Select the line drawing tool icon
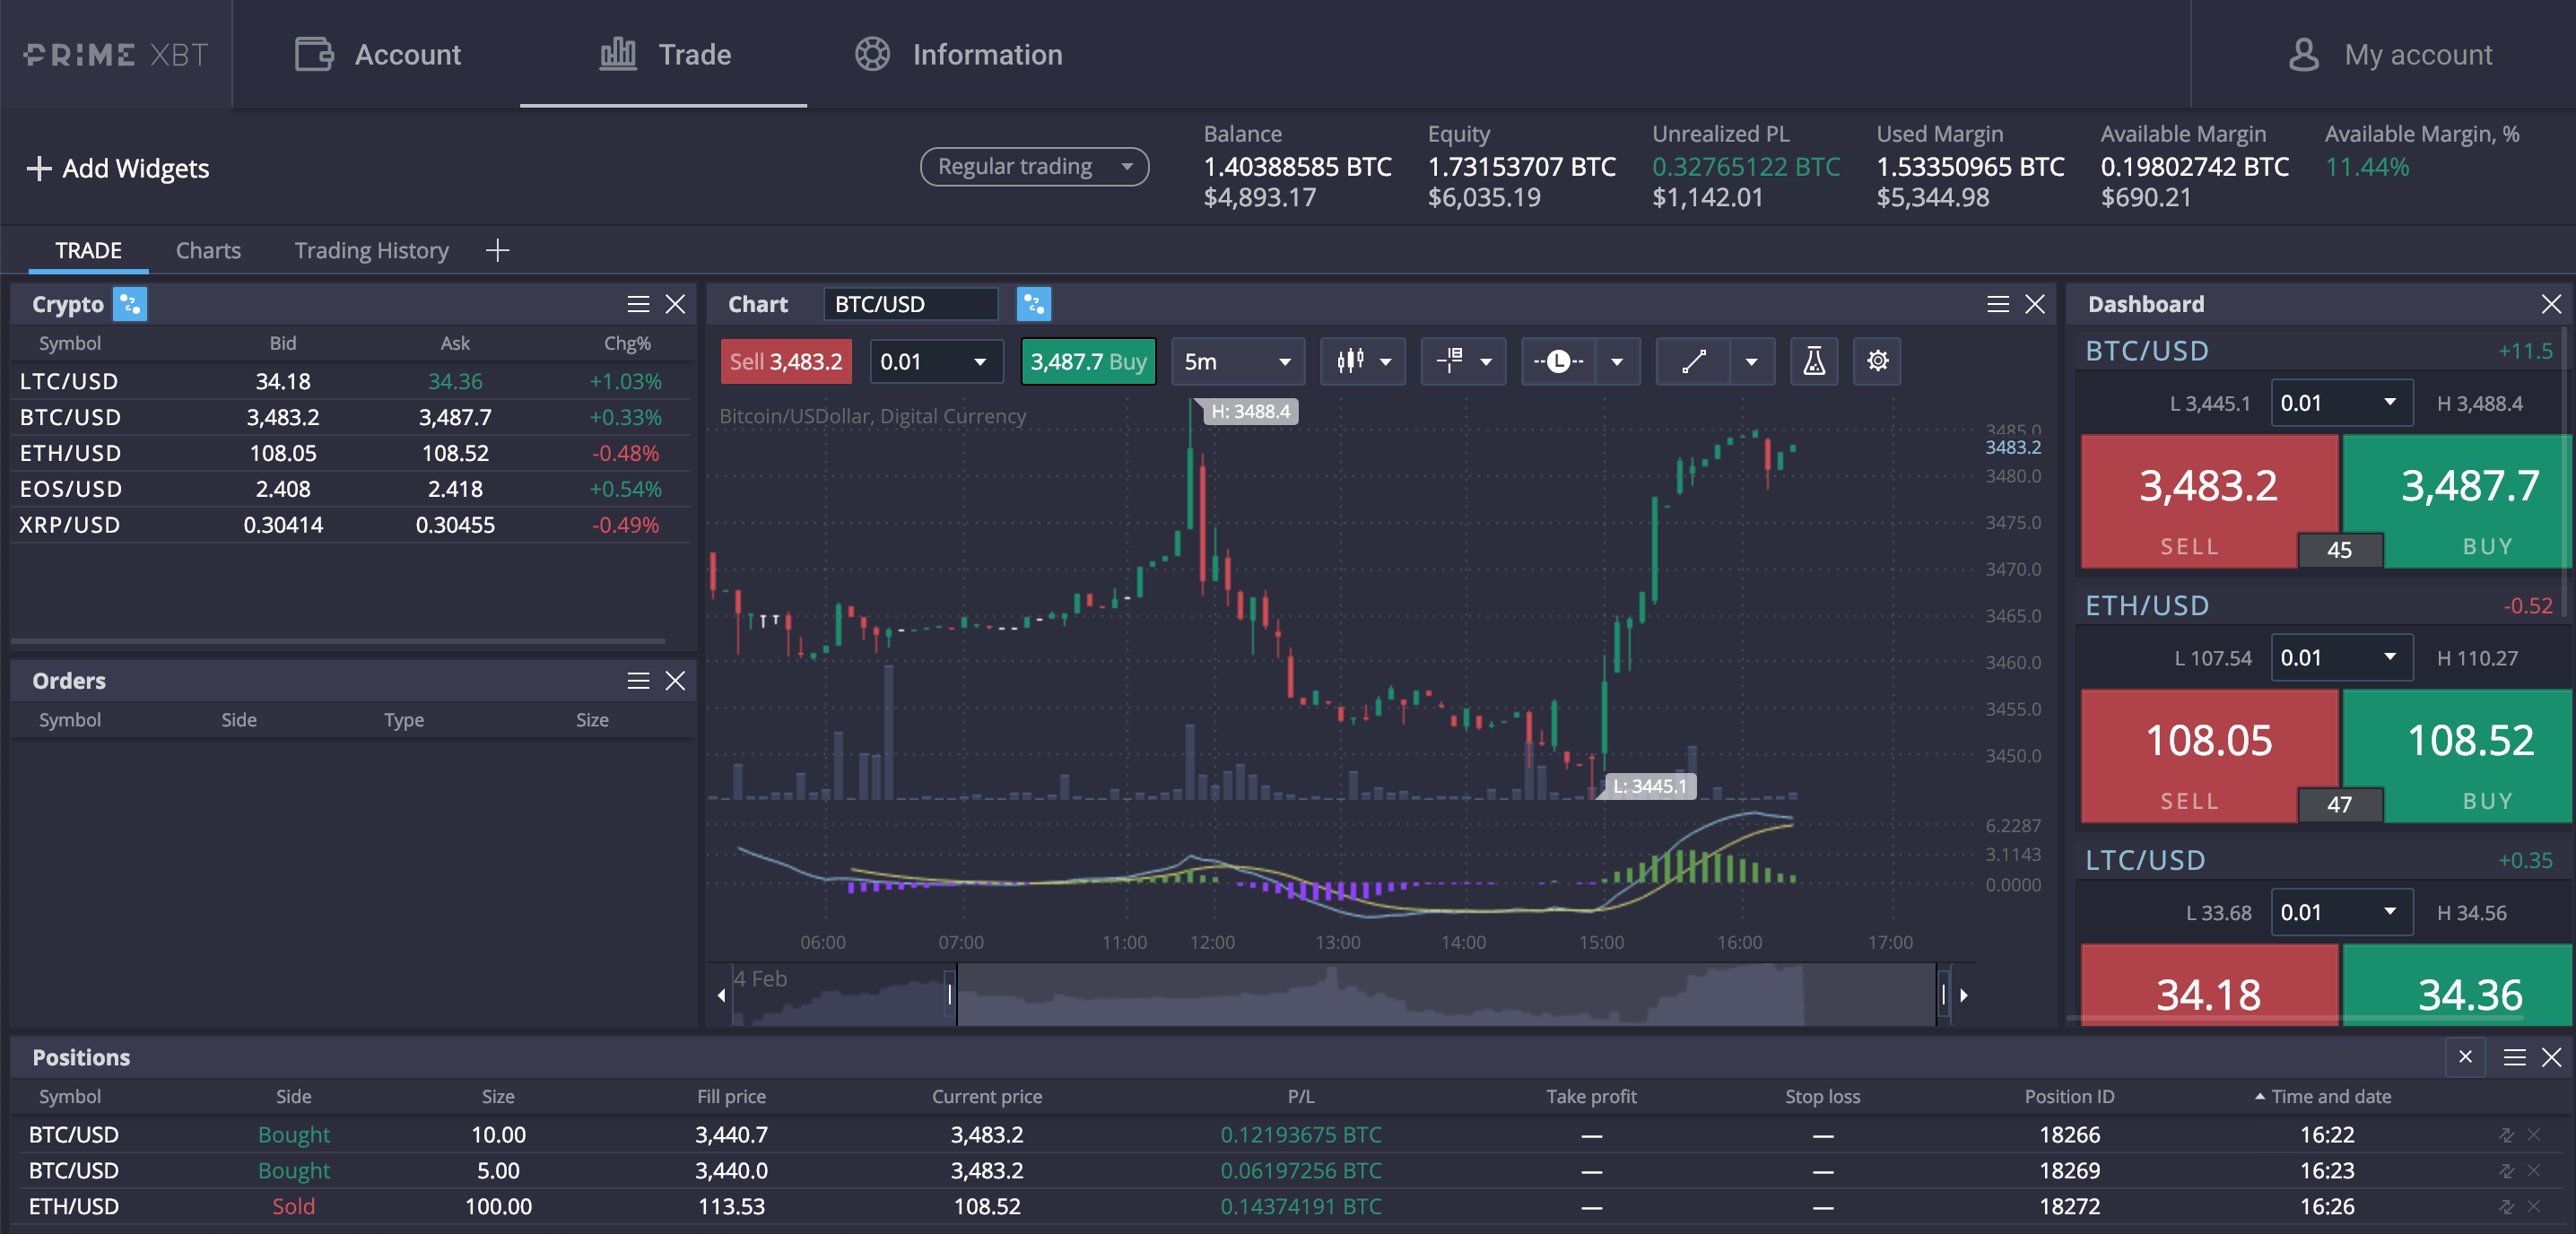The width and height of the screenshot is (2576, 1234). 1693,361
